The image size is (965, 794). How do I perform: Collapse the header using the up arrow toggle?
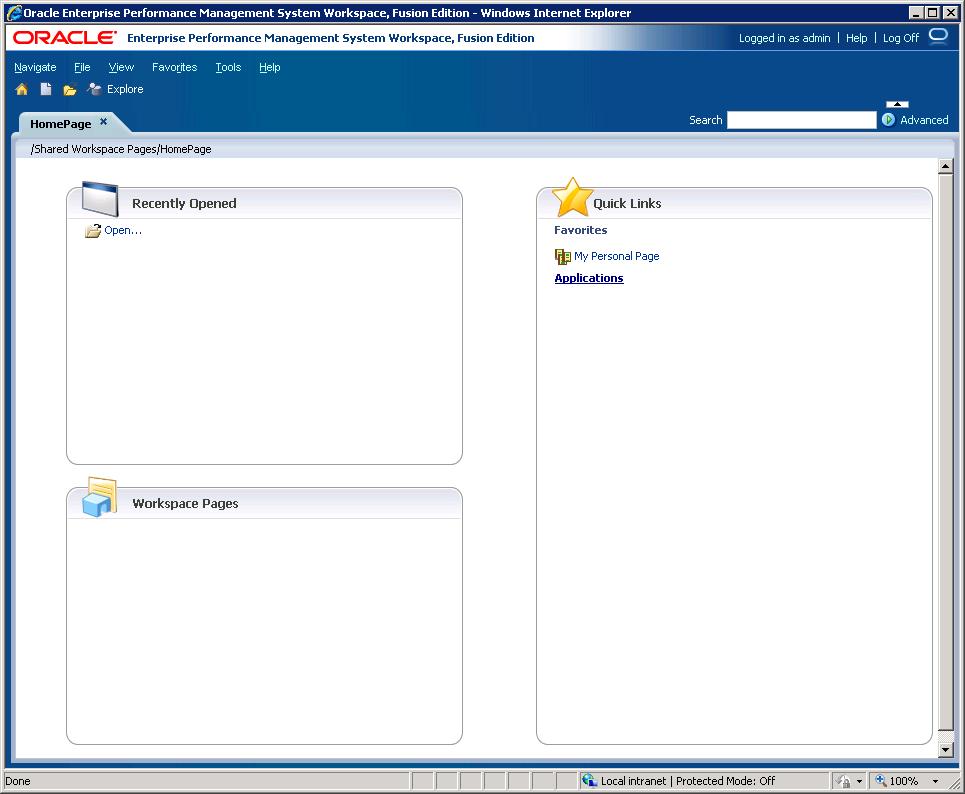point(897,104)
